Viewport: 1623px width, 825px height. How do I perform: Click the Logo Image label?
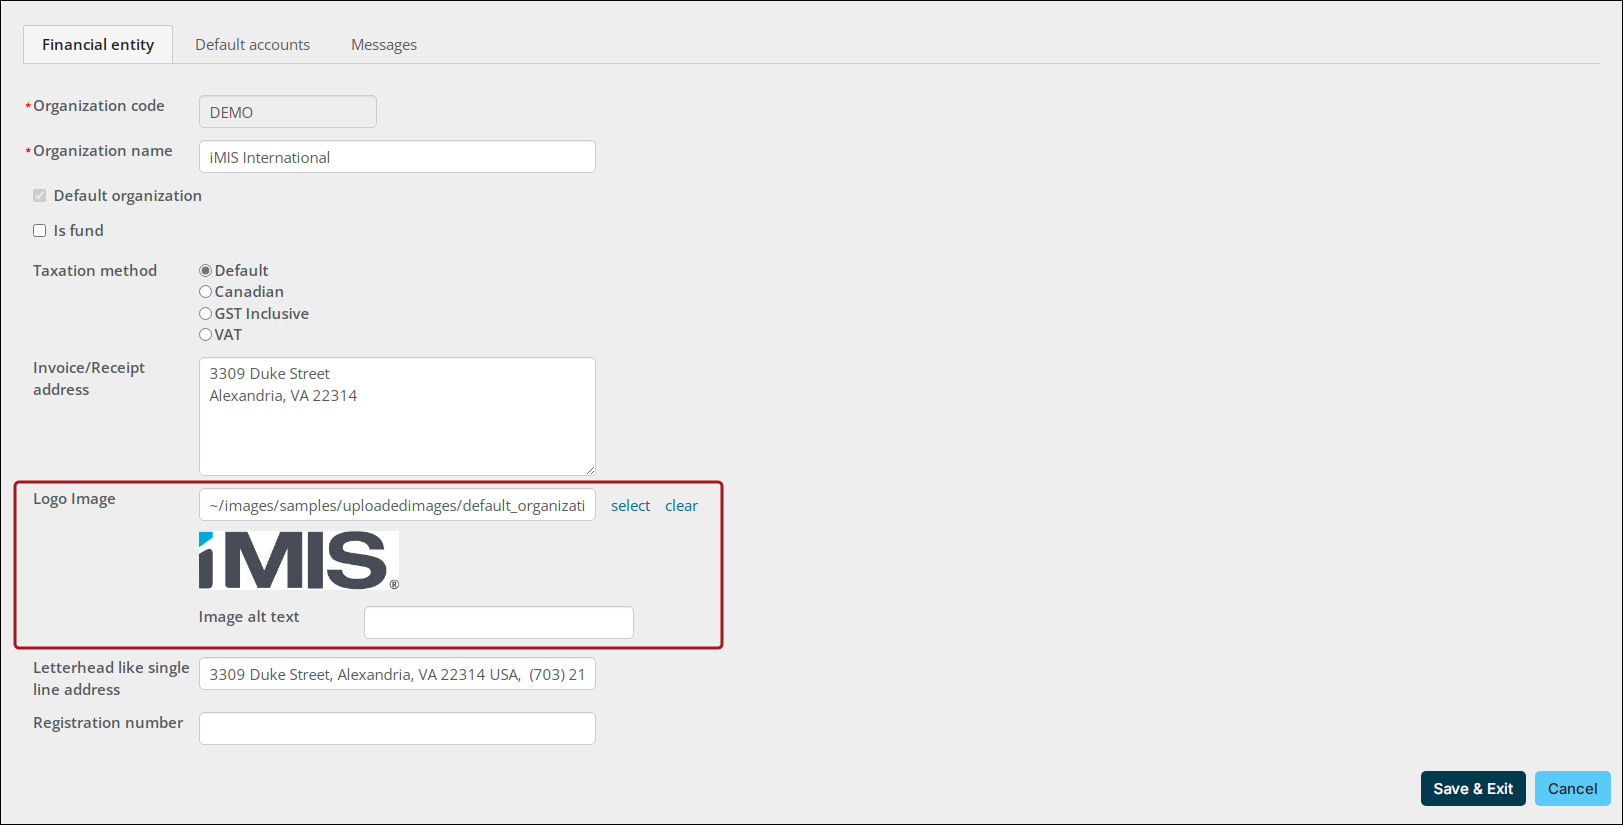coord(74,499)
